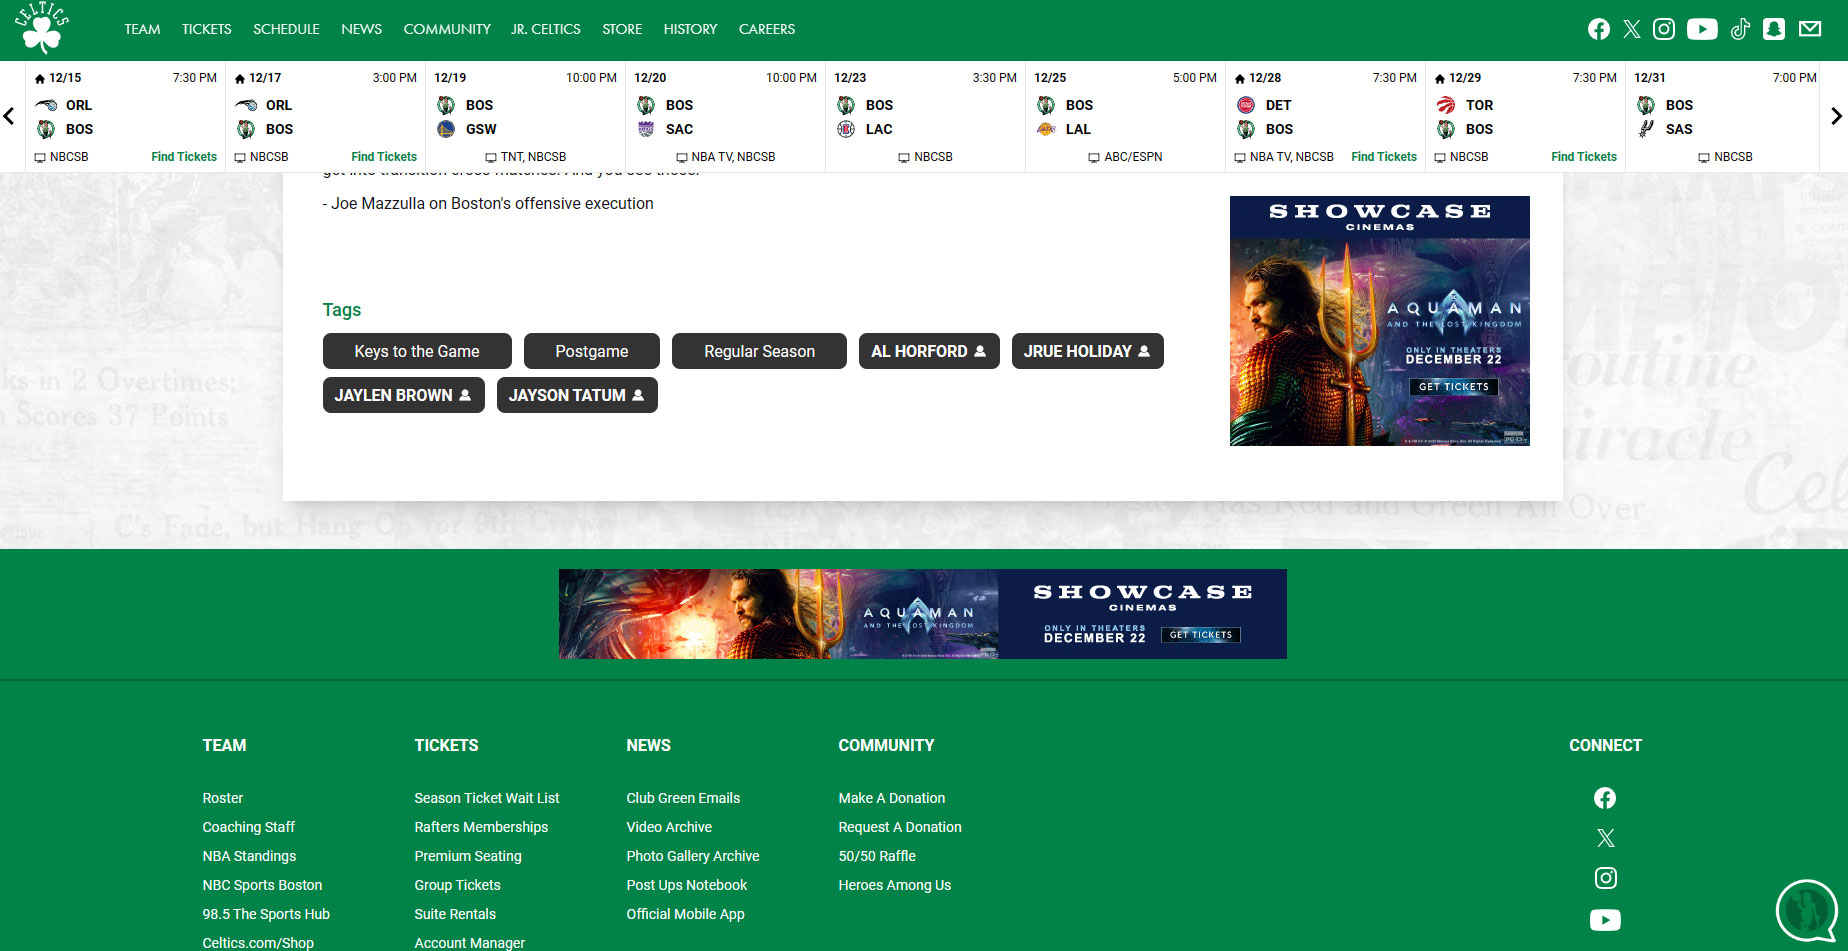Open the Instagram icon in header
This screenshot has width=1848, height=951.
pos(1664,29)
